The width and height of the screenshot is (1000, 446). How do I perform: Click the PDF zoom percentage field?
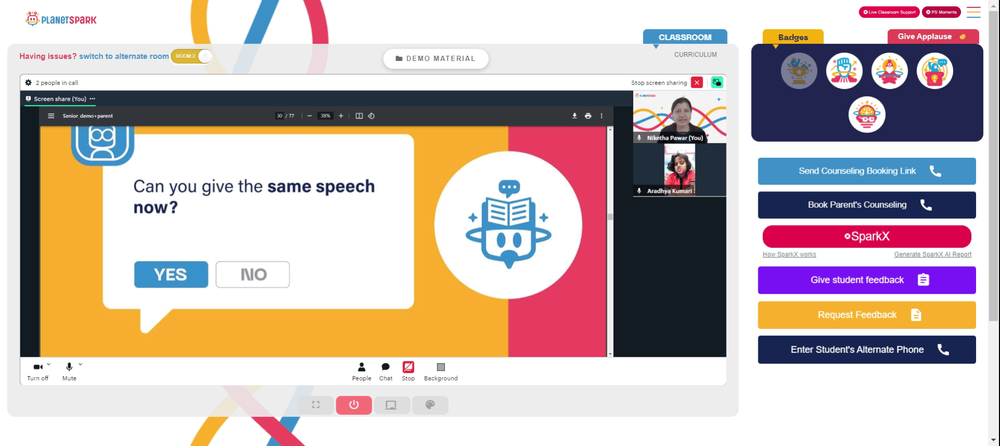pyautogui.click(x=325, y=116)
